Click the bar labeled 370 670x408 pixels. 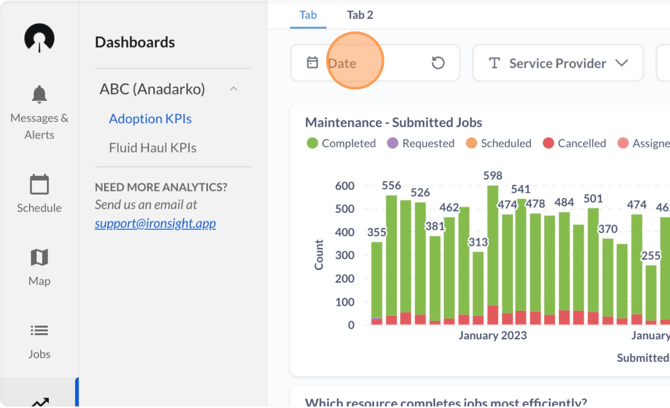tap(608, 281)
